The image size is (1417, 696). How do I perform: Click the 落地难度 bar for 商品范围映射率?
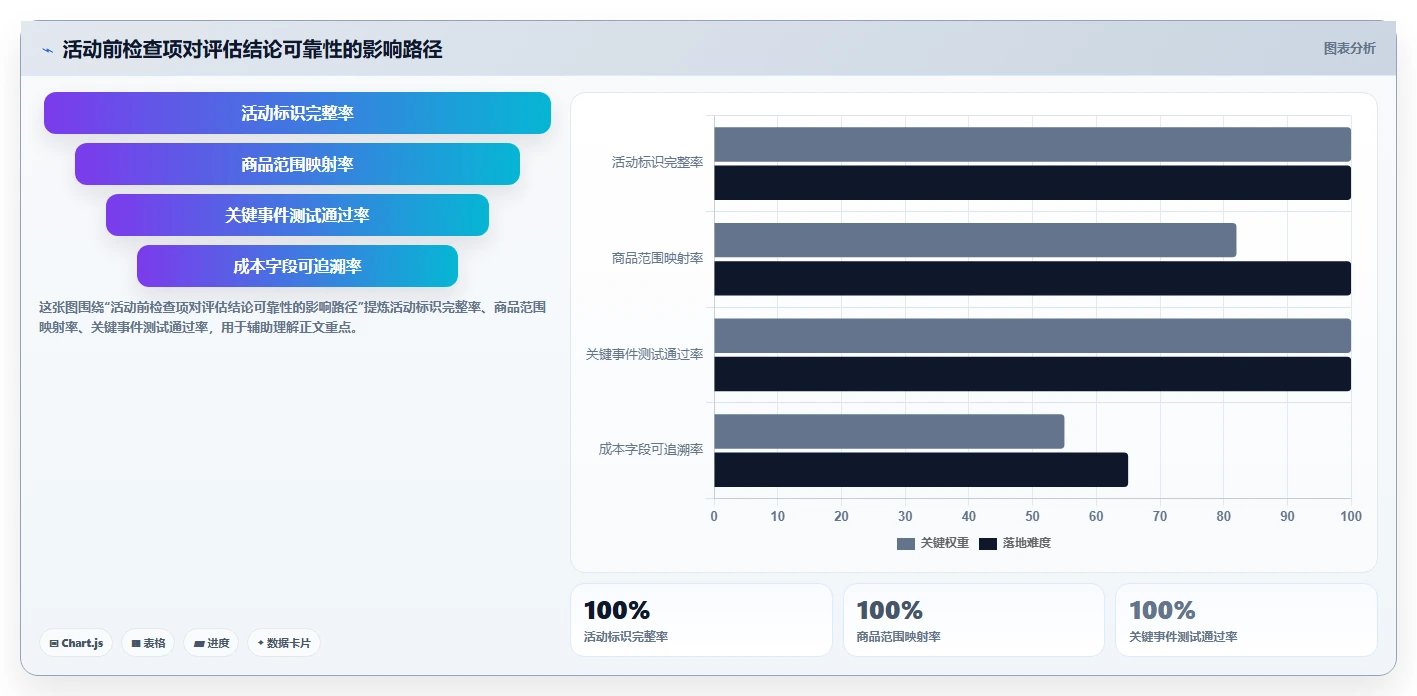(x=1032, y=278)
